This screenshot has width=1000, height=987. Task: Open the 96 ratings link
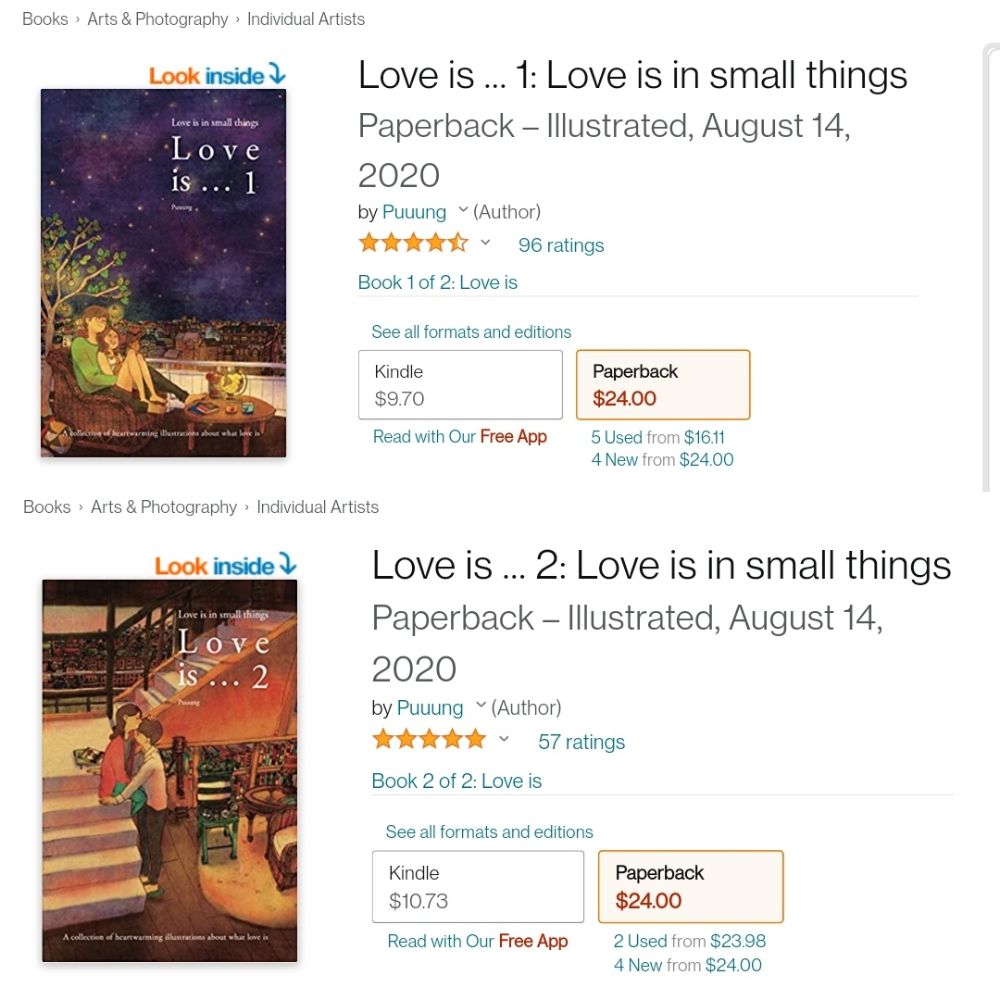point(561,245)
